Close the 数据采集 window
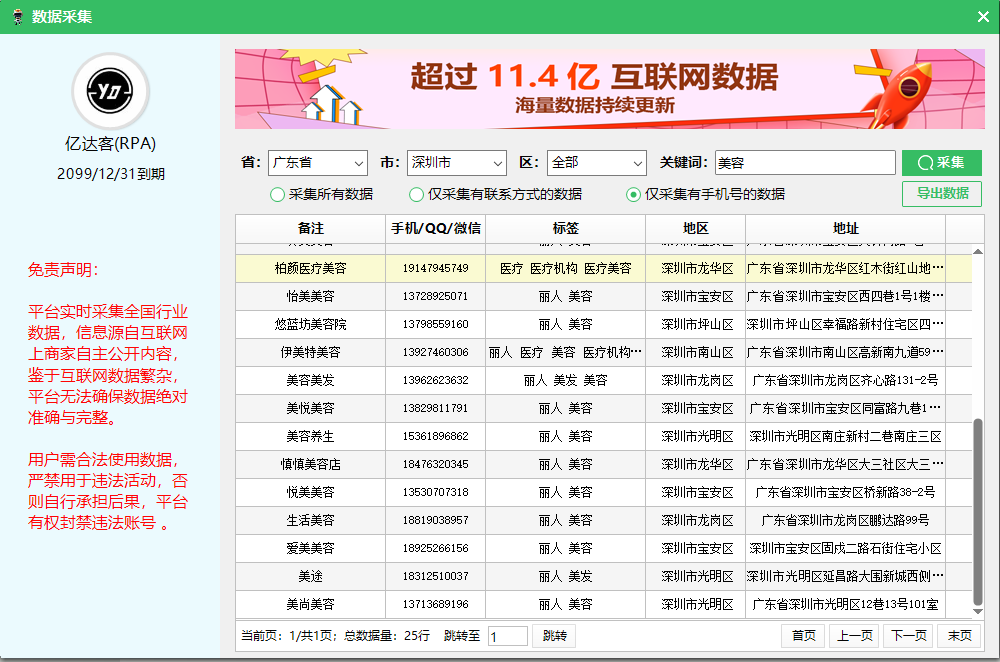The width and height of the screenshot is (1000, 662). [x=982, y=16]
